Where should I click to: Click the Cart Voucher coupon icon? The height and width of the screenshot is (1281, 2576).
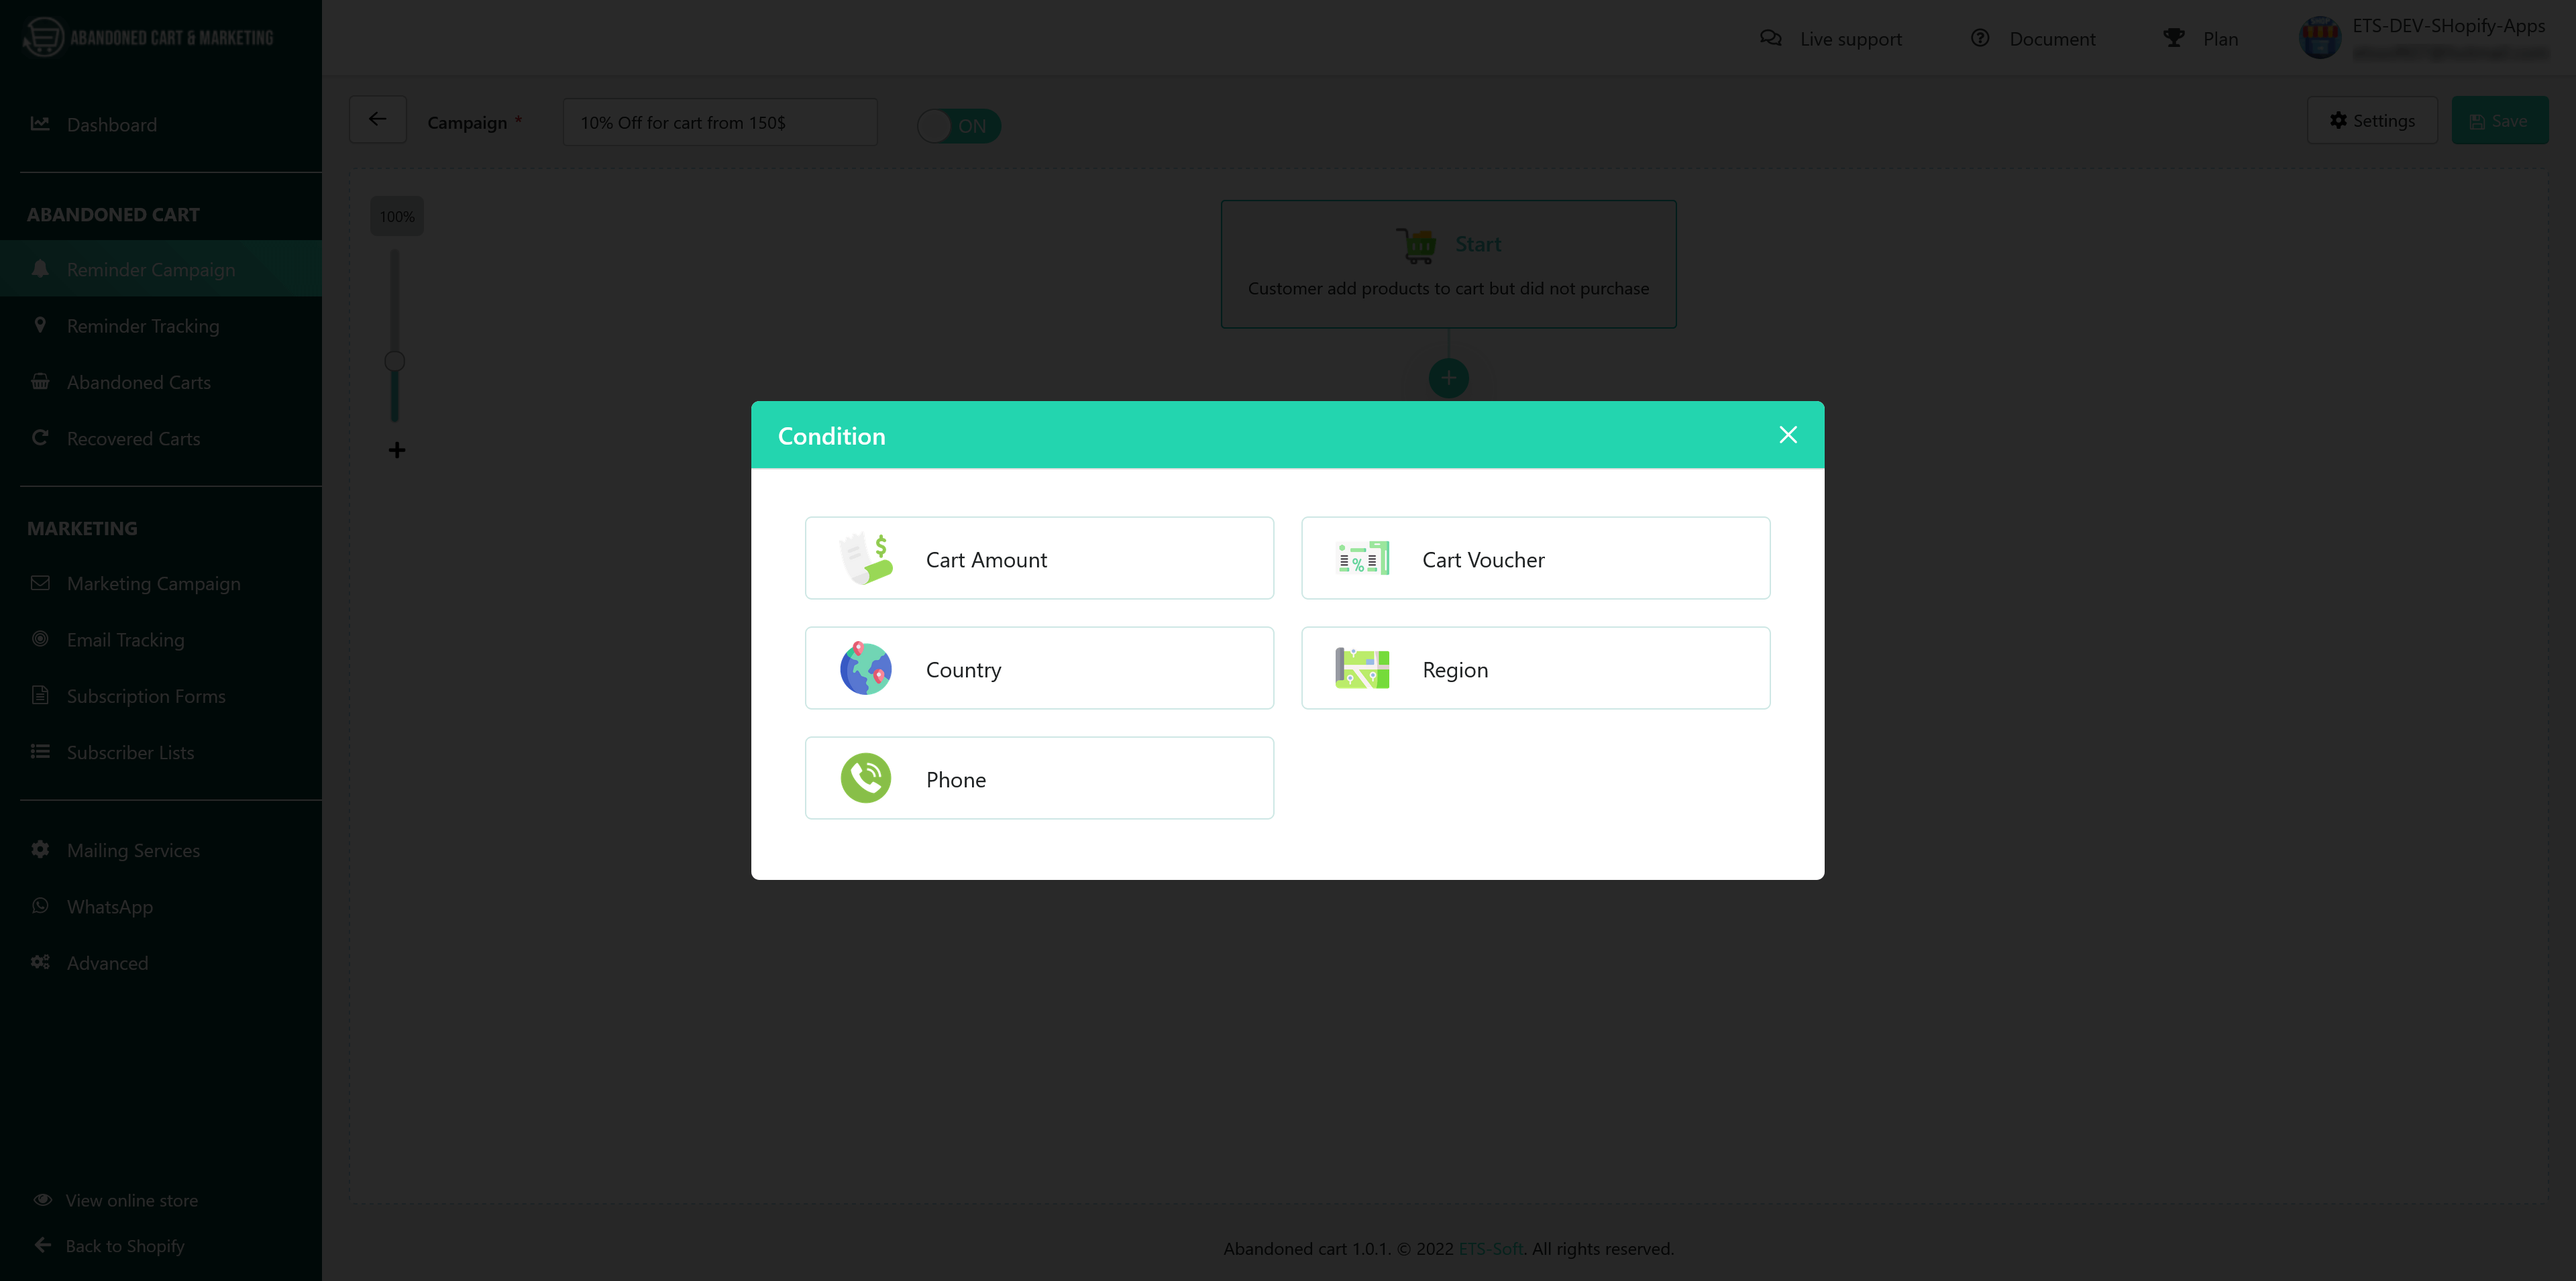coord(1362,559)
